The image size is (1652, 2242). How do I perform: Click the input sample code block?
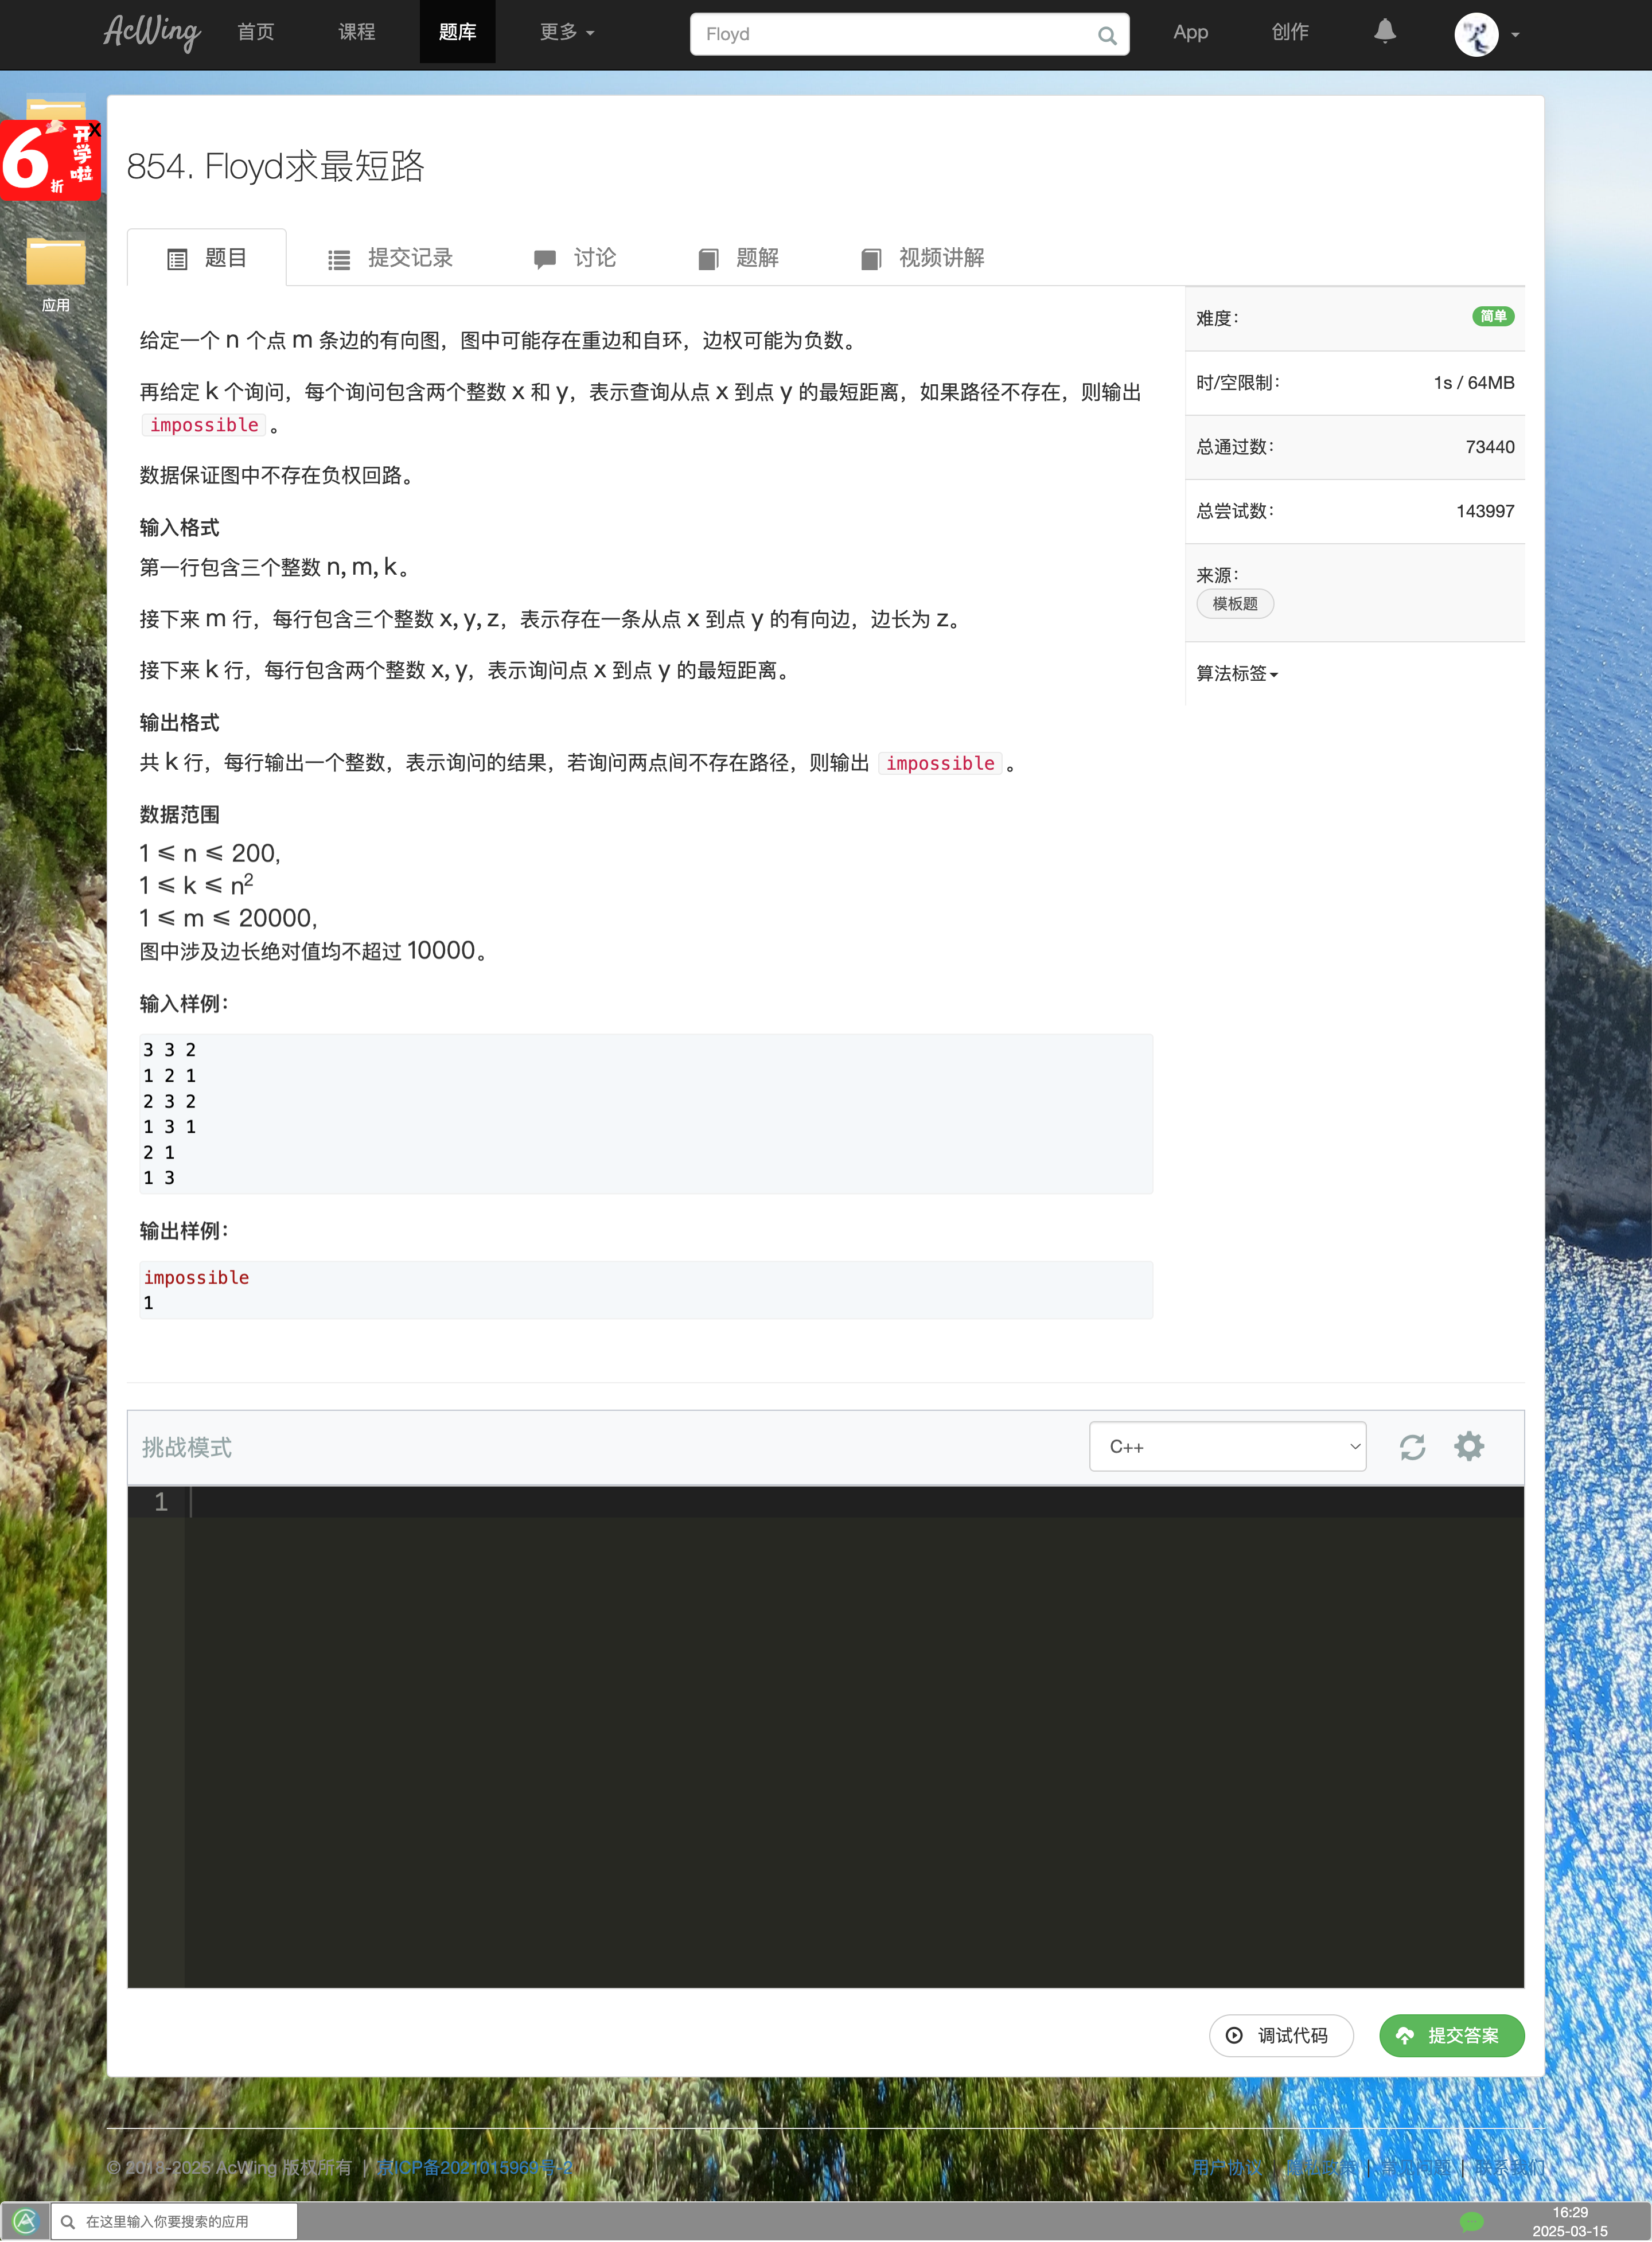coord(645,1113)
